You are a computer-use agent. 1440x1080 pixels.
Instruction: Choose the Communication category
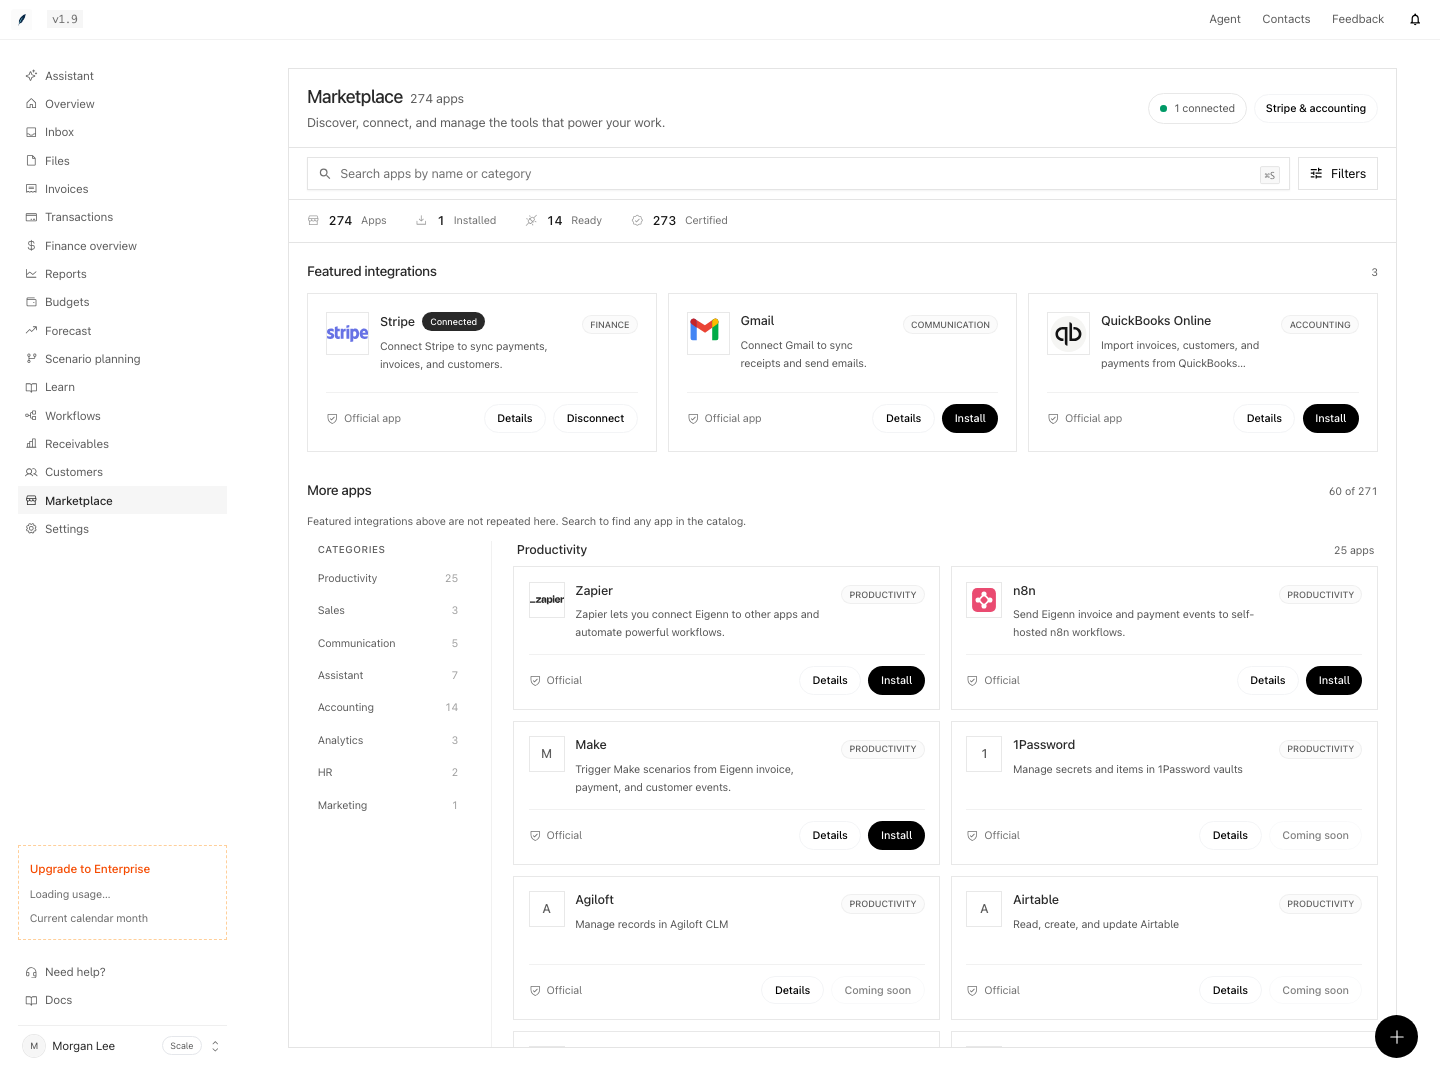[388, 643]
